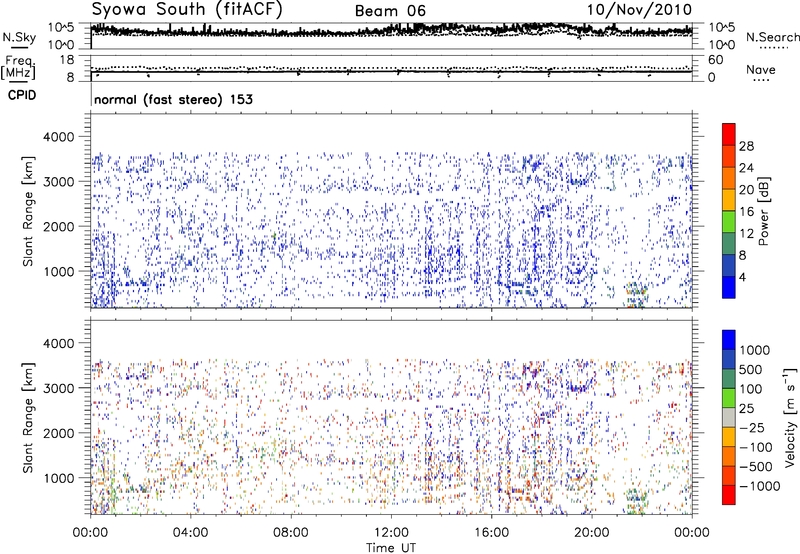Click the '08:00' time axis tick label
The width and height of the screenshot is (800, 554).
[291, 533]
